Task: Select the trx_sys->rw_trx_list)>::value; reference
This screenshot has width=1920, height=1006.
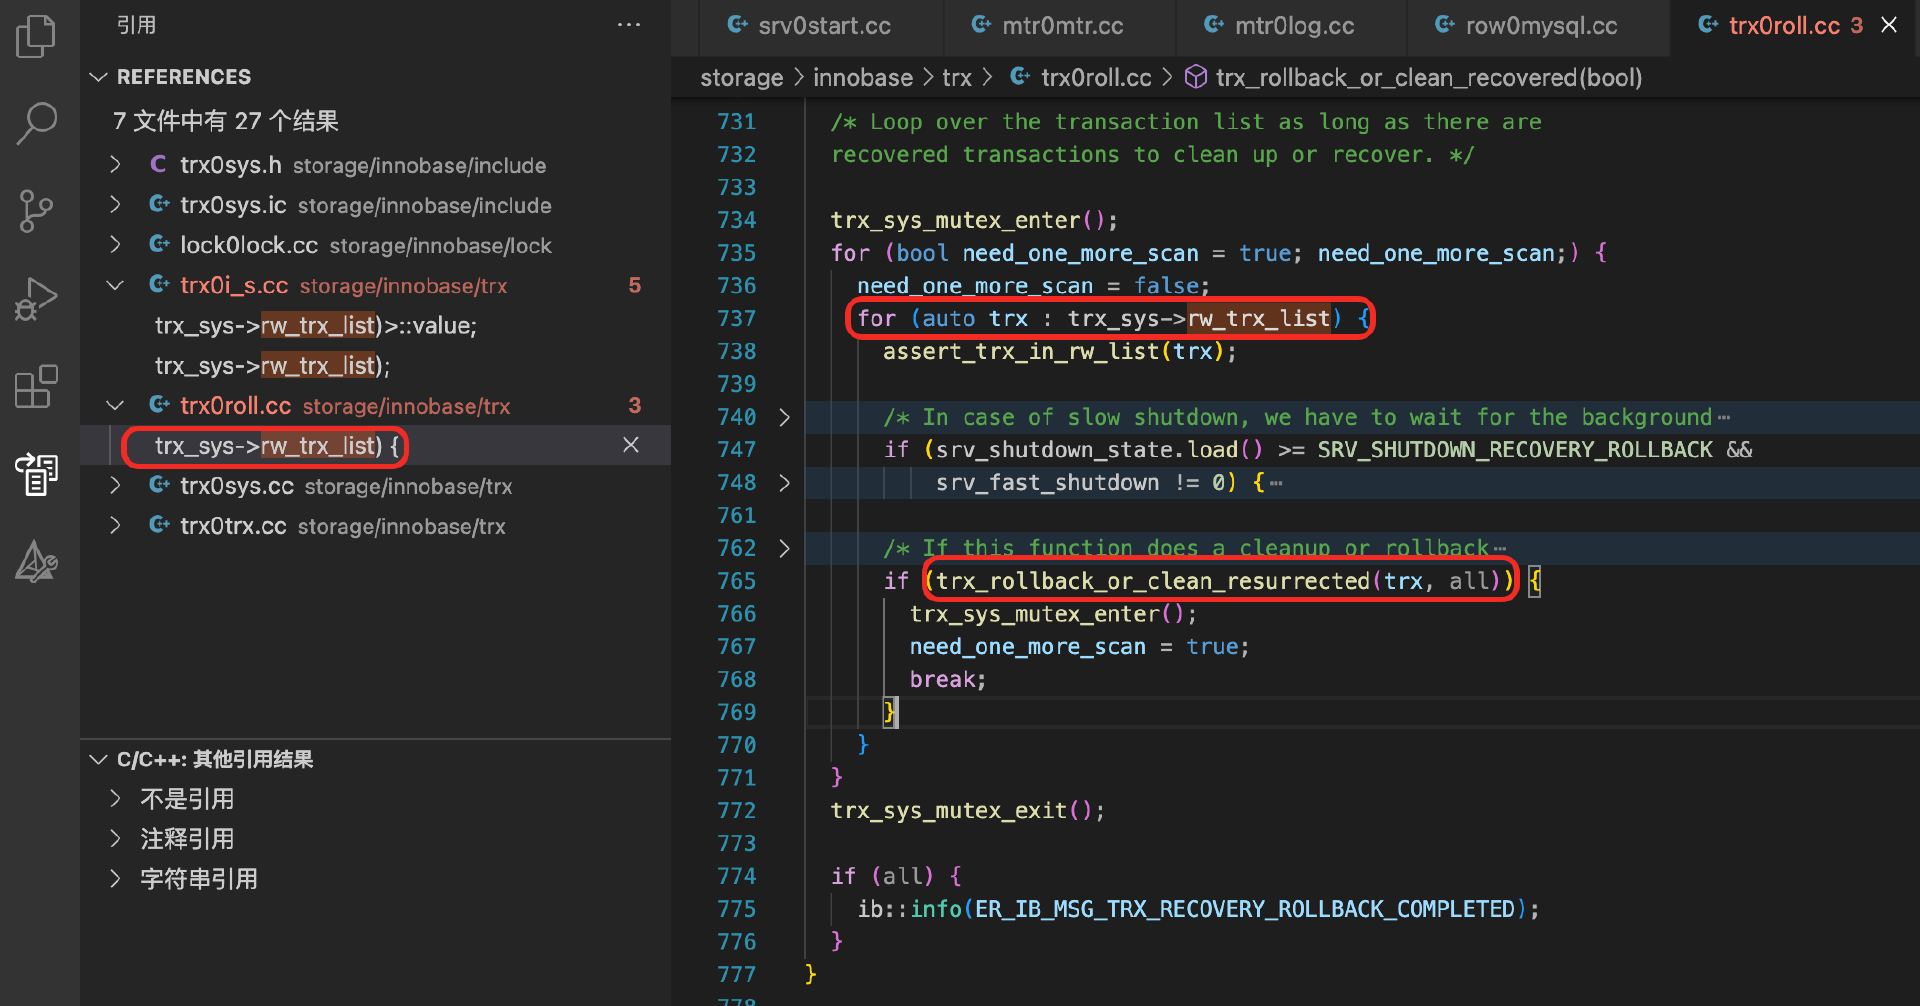Action: point(316,326)
